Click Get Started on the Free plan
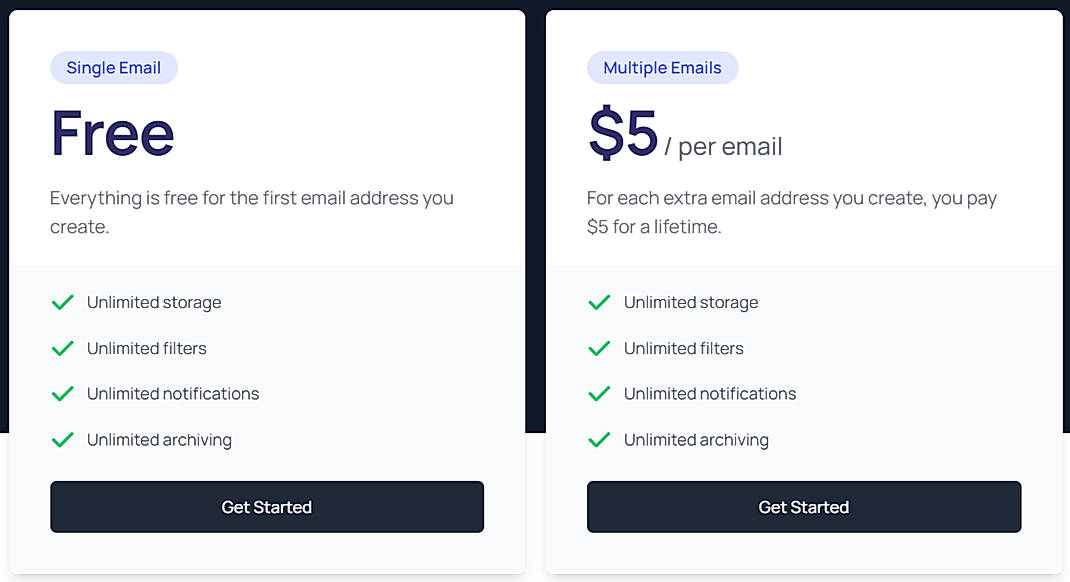Image resolution: width=1070 pixels, height=582 pixels. click(x=266, y=507)
